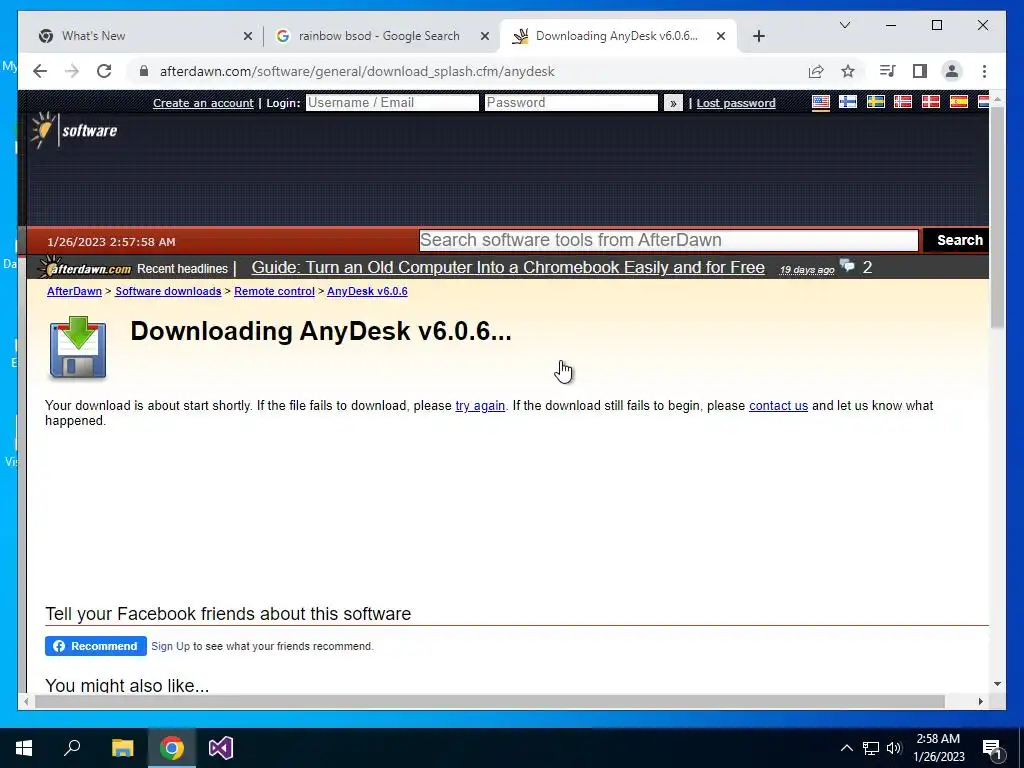This screenshot has height=768, width=1024.
Task: Open the Software downloads breadcrumb
Action: click(168, 291)
